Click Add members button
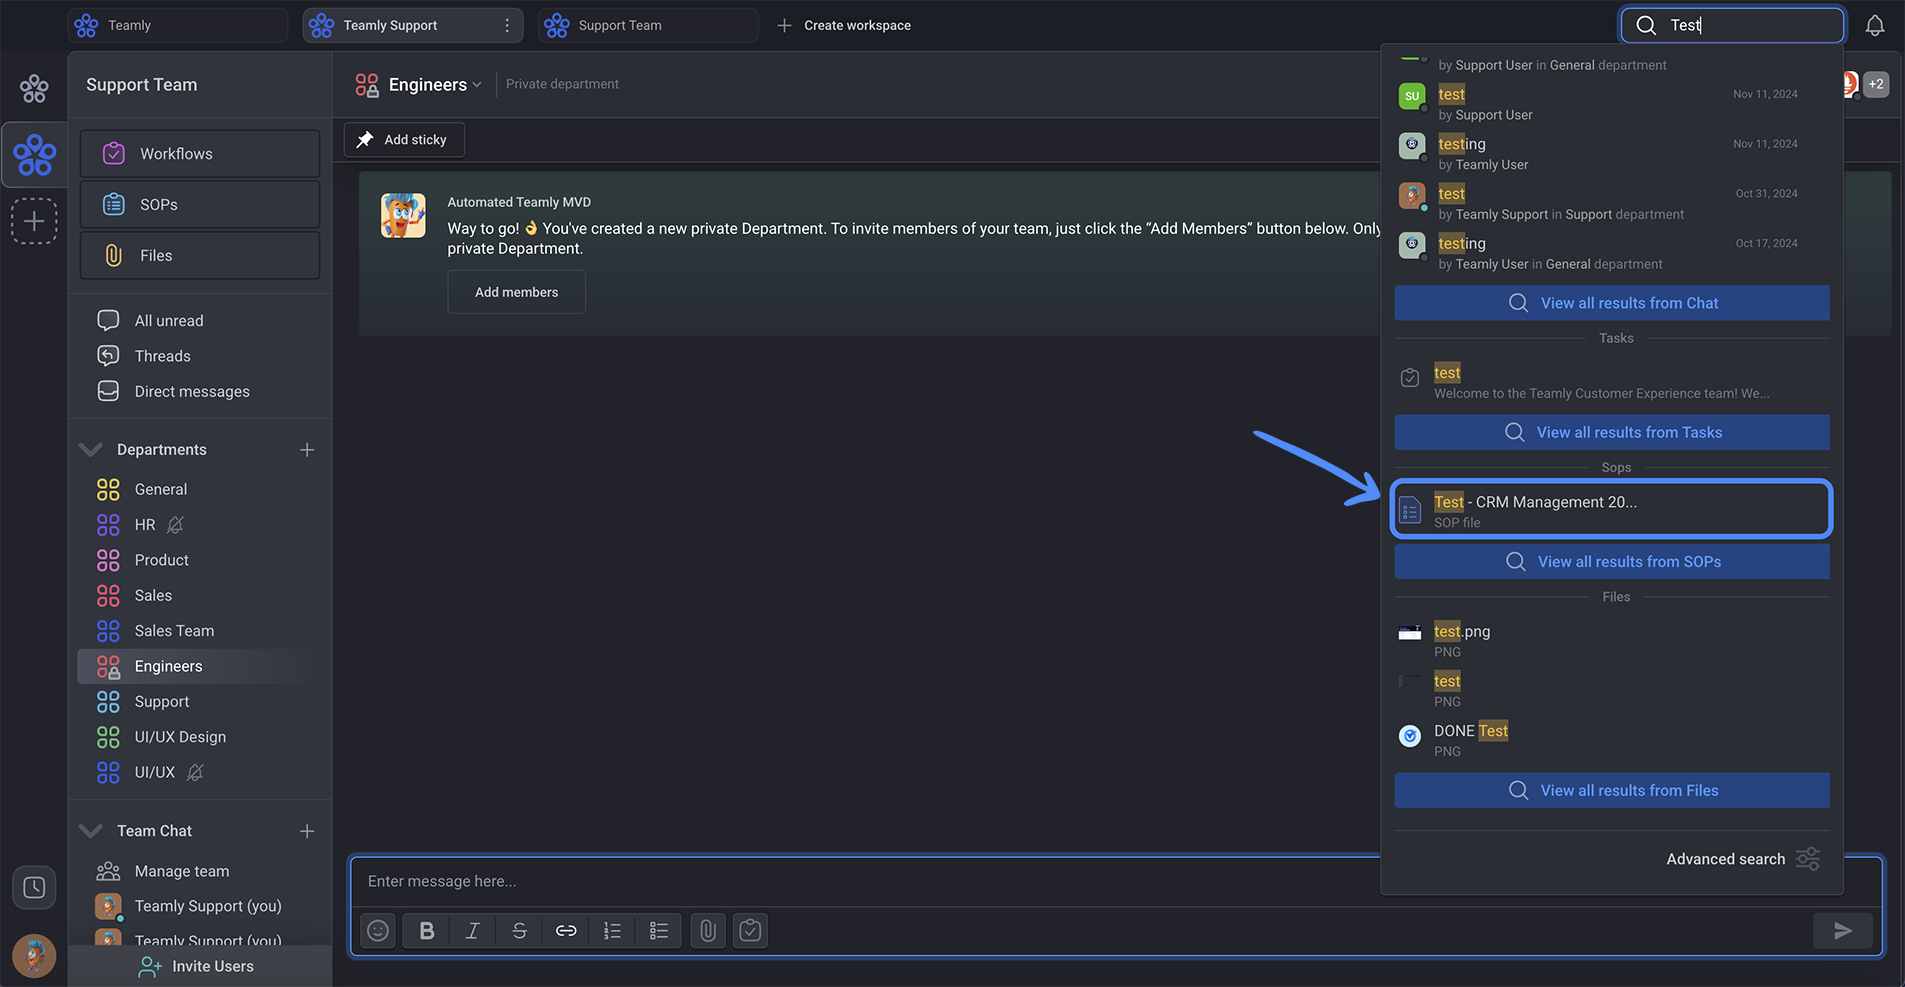This screenshot has height=987, width=1905. pos(516,292)
